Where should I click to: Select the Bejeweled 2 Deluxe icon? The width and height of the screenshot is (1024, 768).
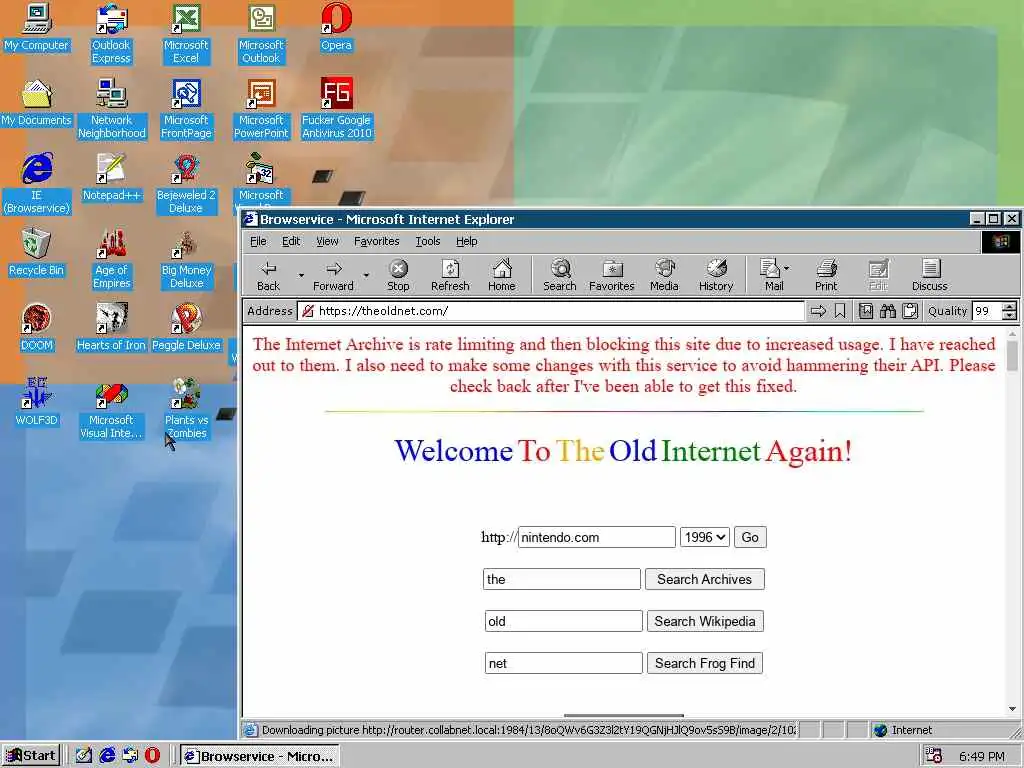(x=186, y=184)
